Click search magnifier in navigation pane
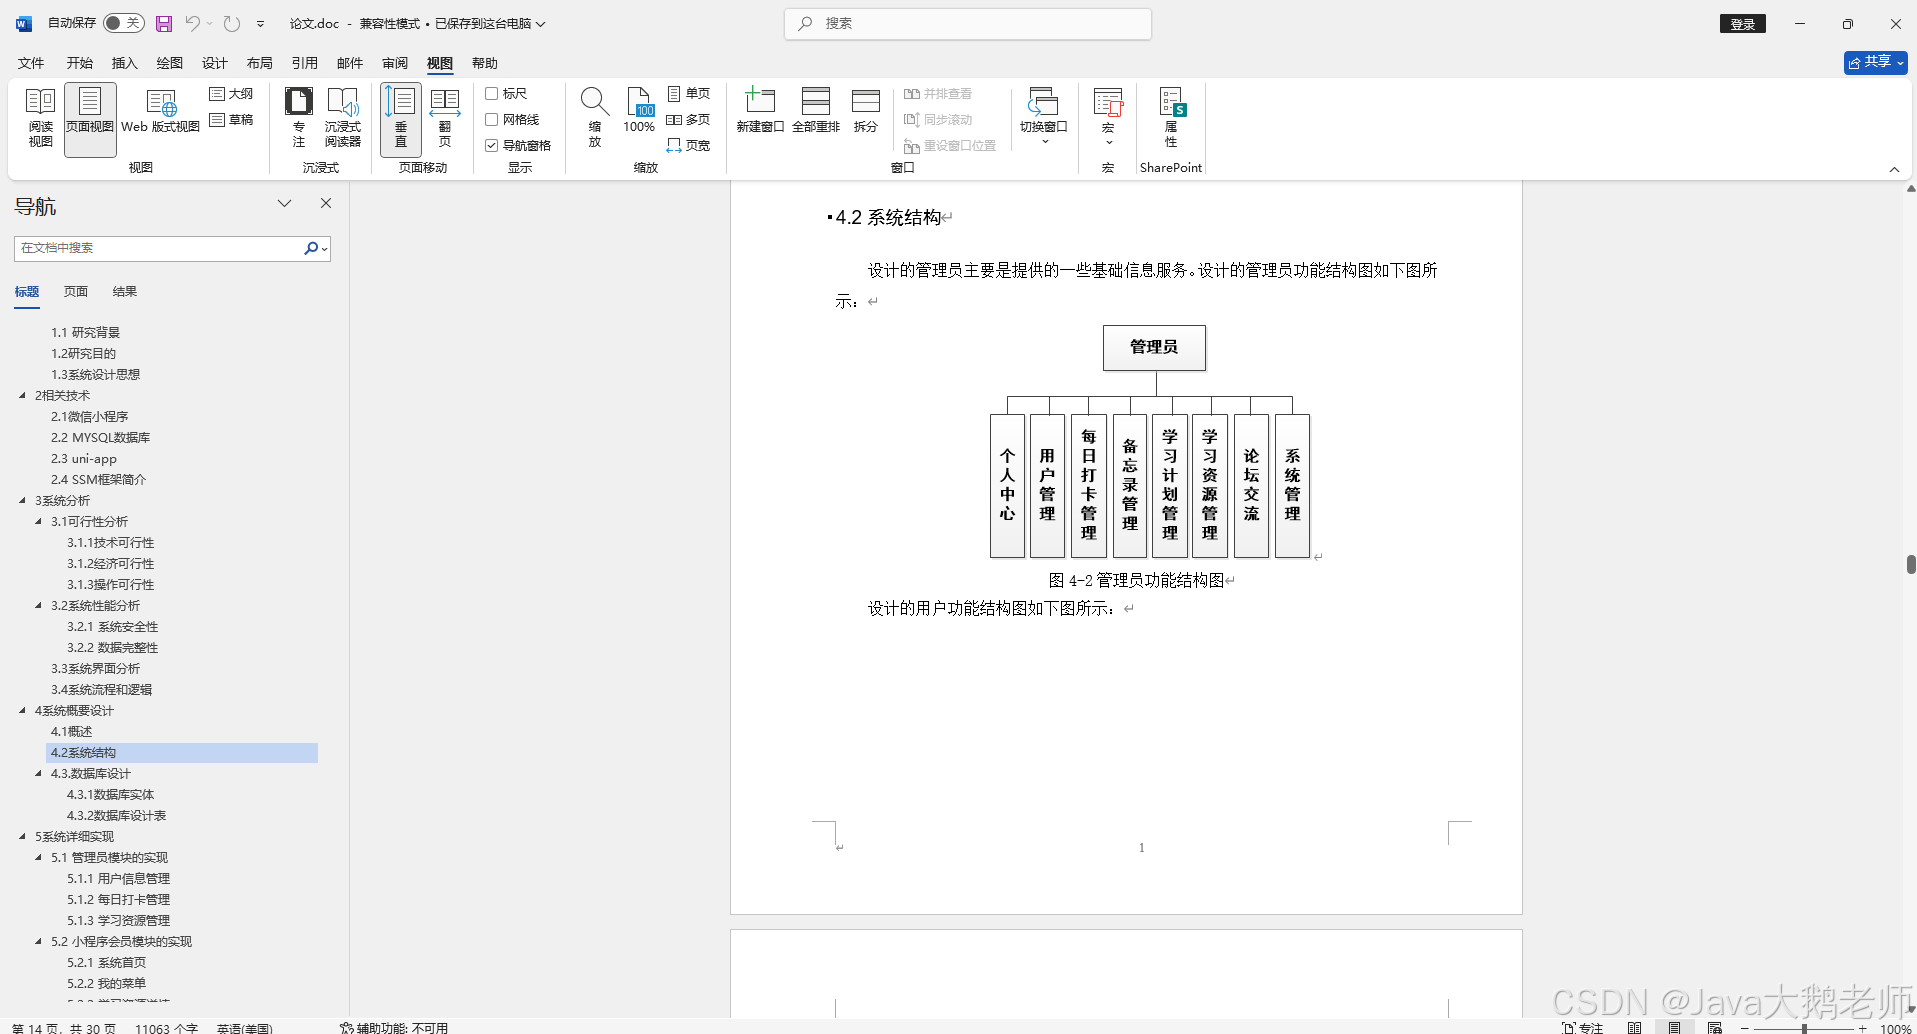 click(x=311, y=248)
